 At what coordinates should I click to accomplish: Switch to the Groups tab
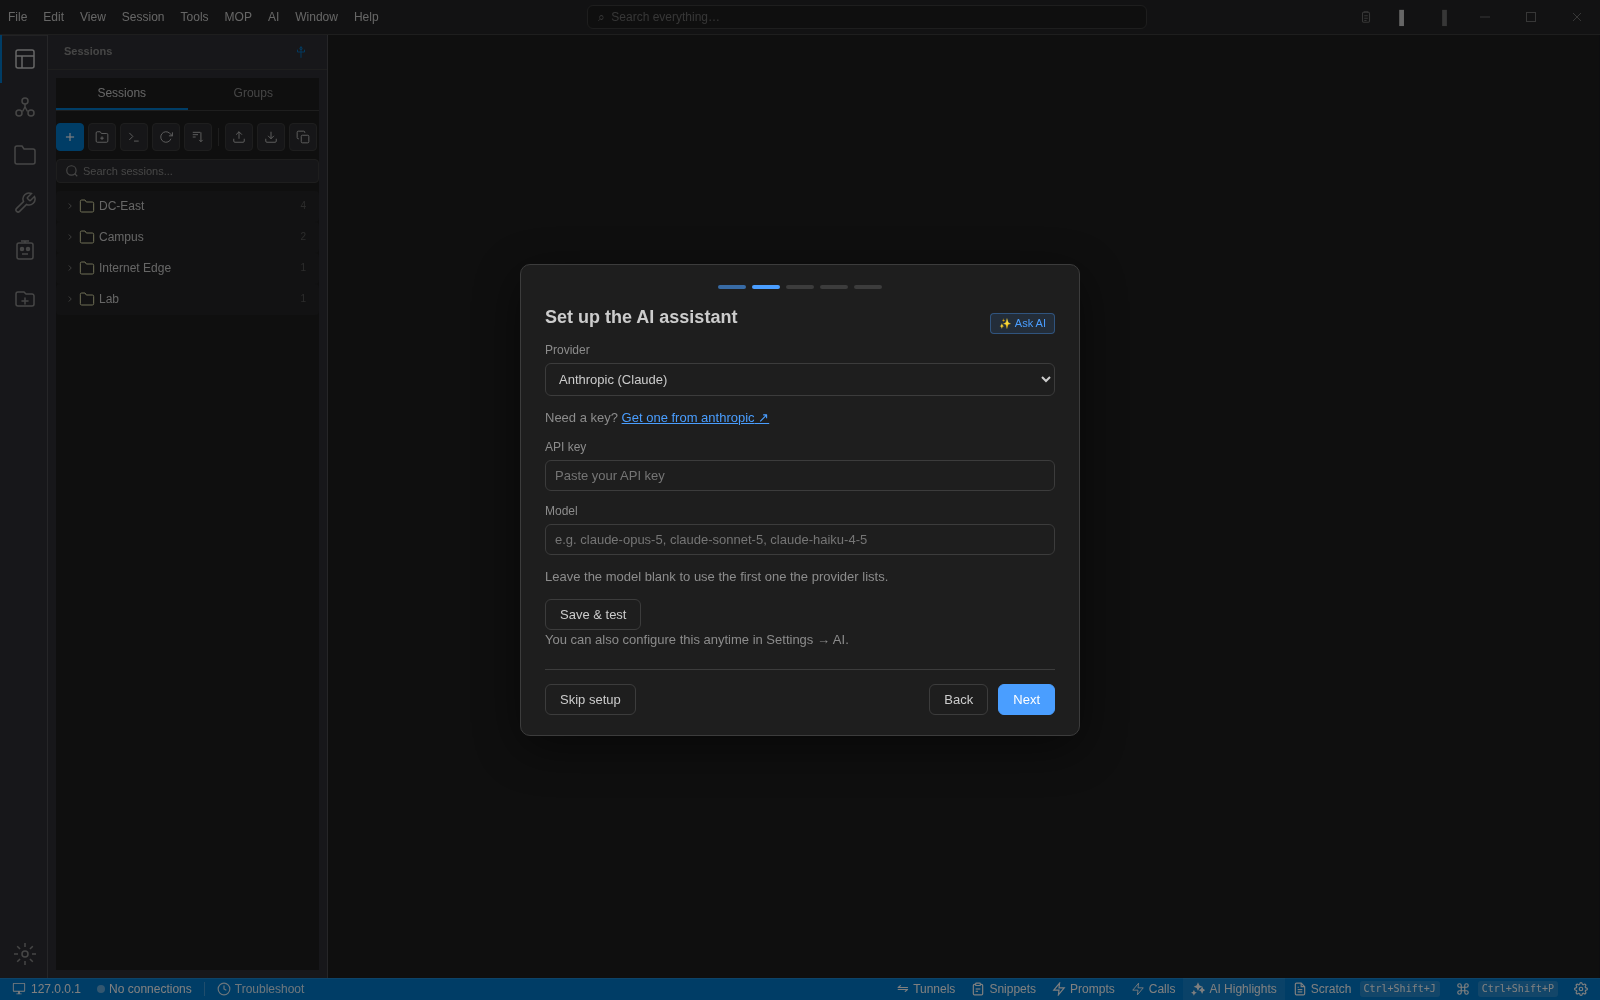pos(253,93)
